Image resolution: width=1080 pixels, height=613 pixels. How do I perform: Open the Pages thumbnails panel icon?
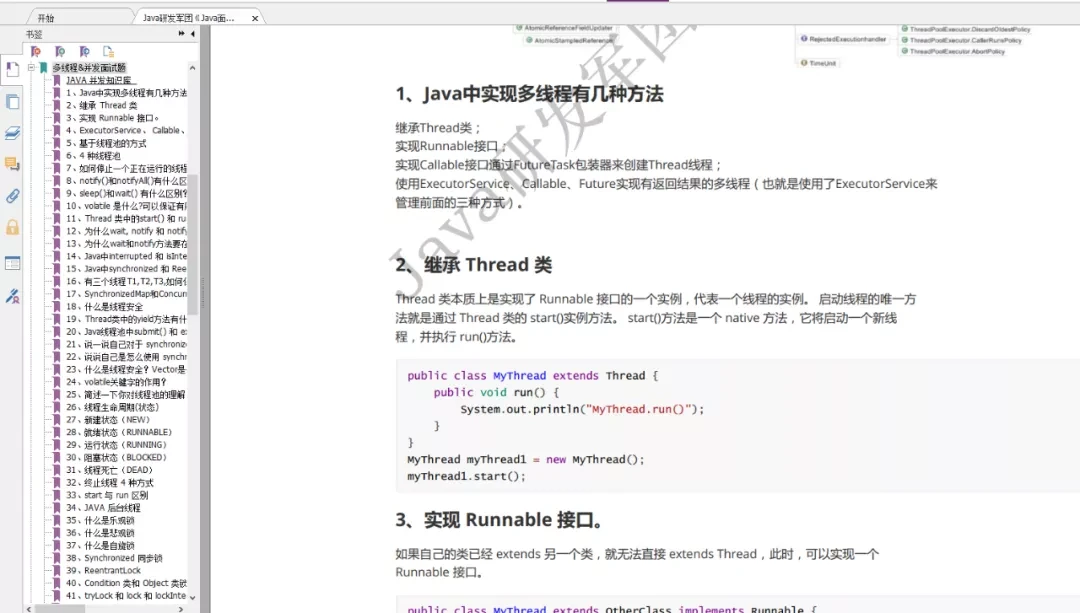click(x=12, y=102)
